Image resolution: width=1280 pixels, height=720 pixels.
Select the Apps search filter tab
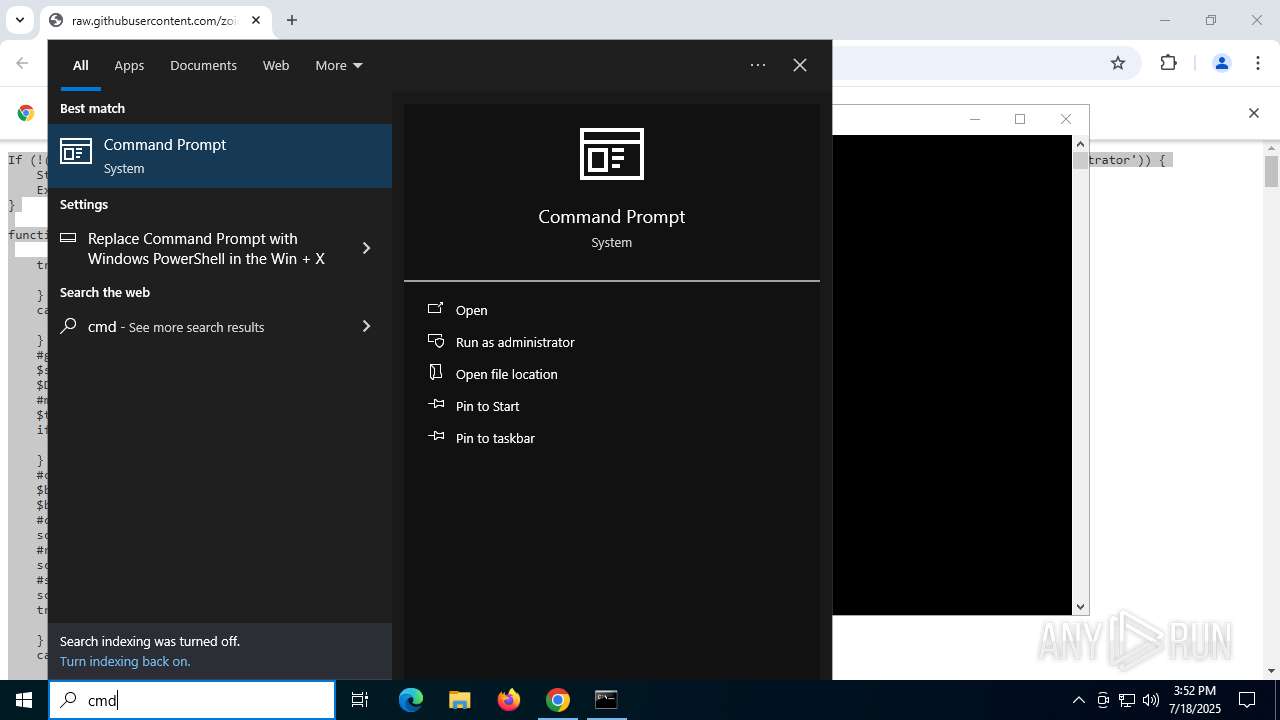coord(129,65)
